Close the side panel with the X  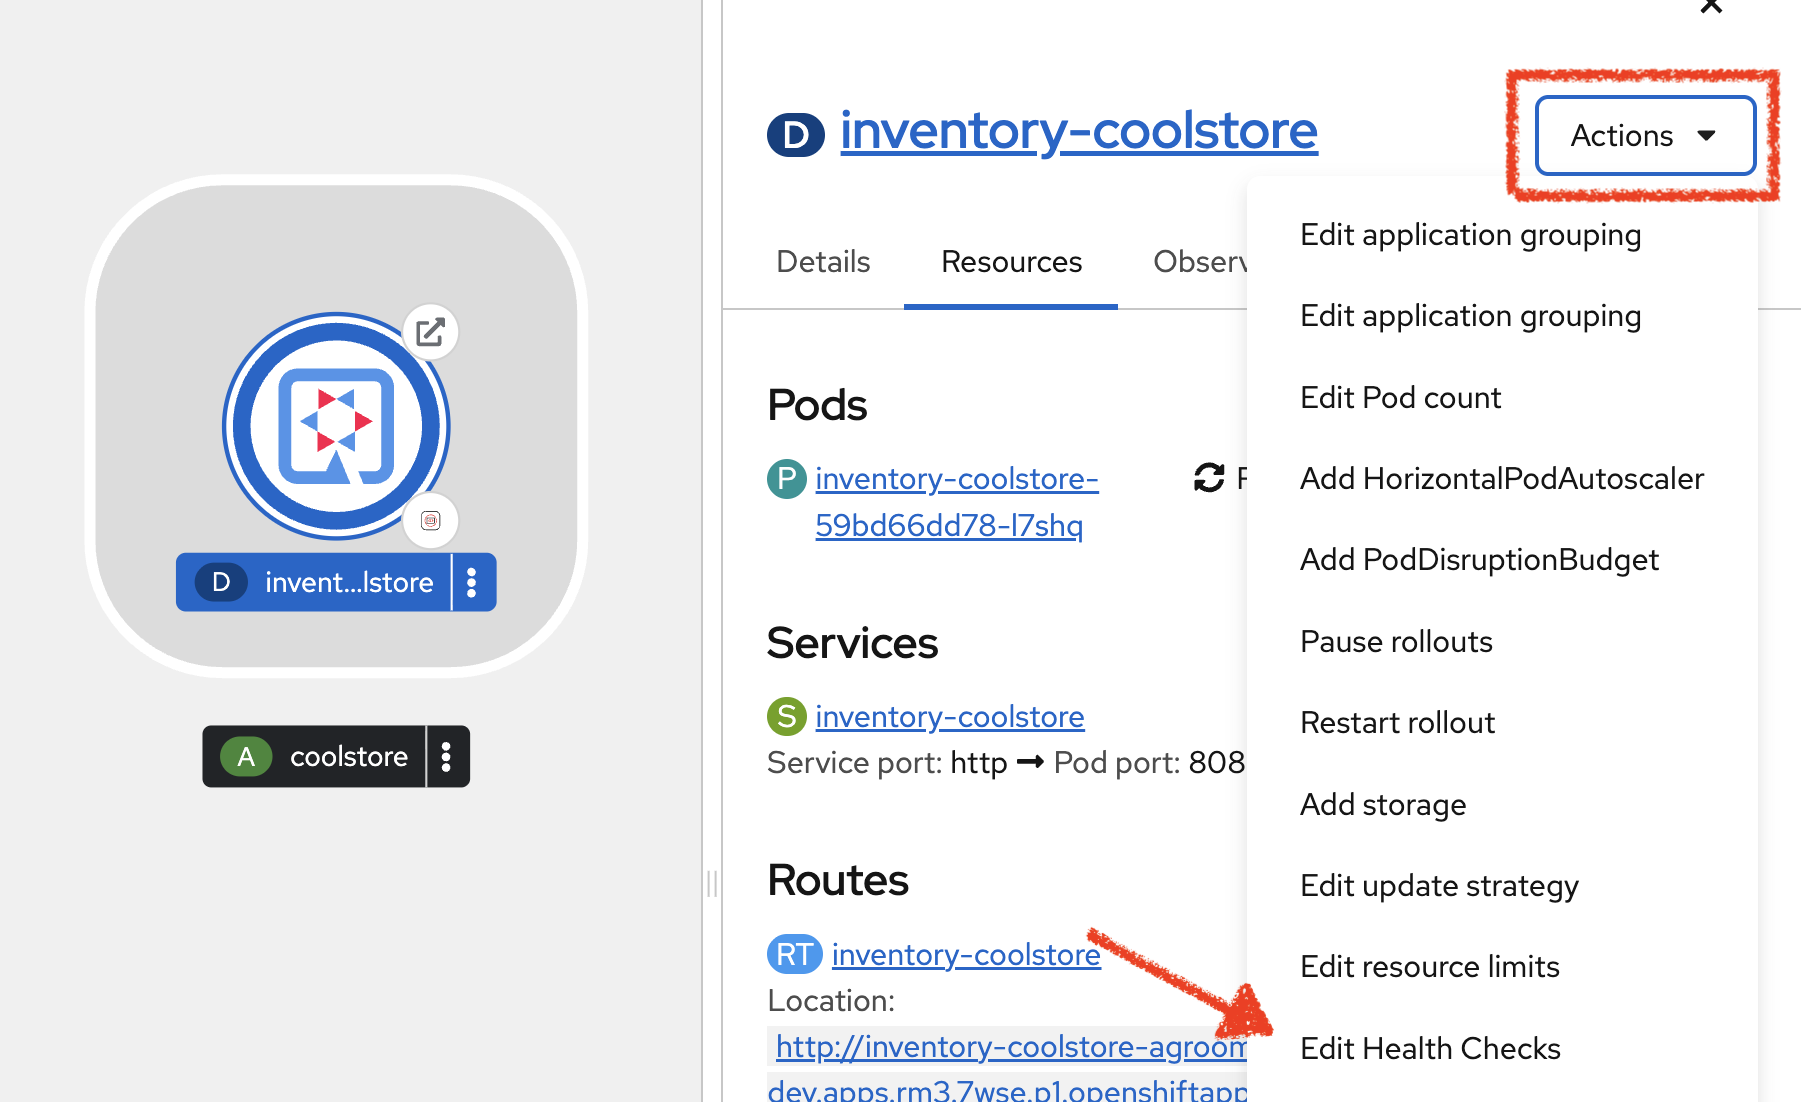click(1711, 8)
